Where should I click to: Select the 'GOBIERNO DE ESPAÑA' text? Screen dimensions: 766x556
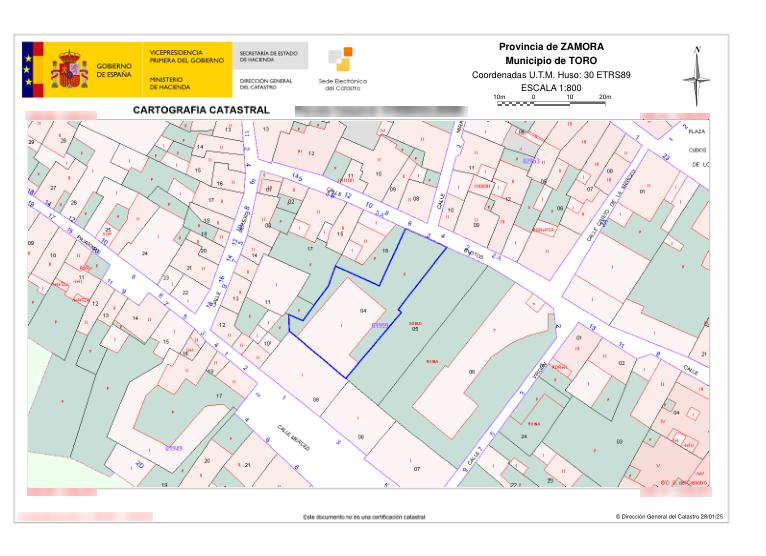[x=114, y=70]
